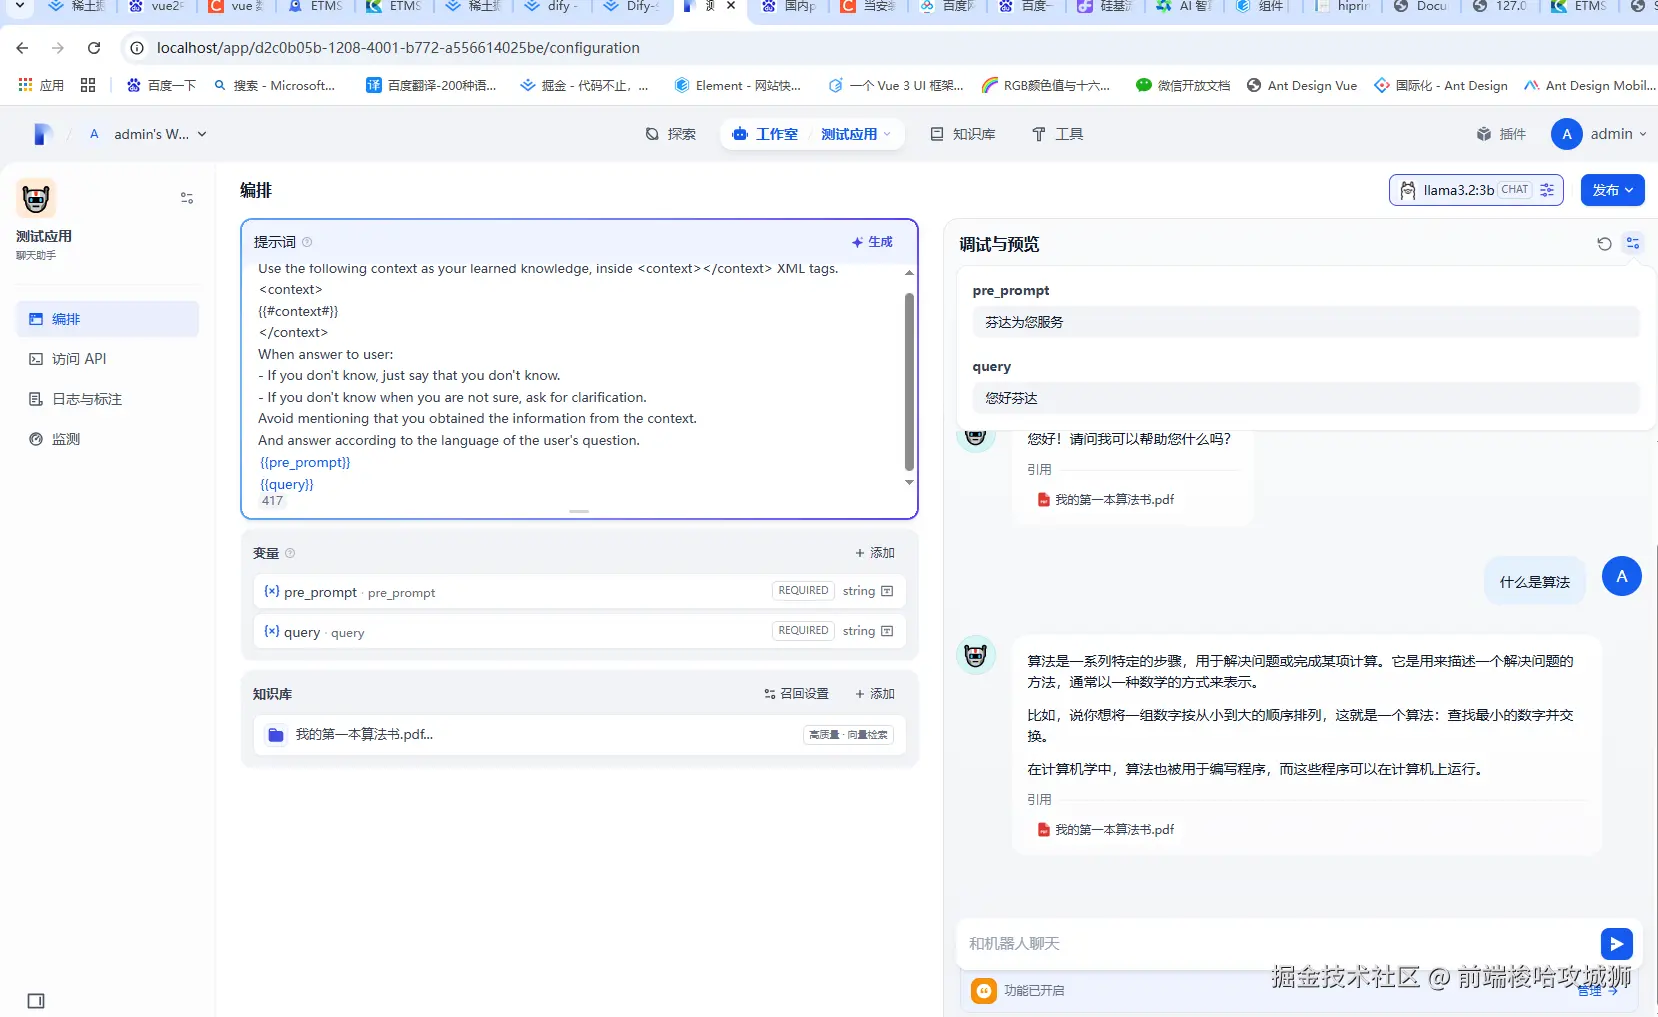Select the query variable row
The image size is (1658, 1017).
(x=579, y=632)
